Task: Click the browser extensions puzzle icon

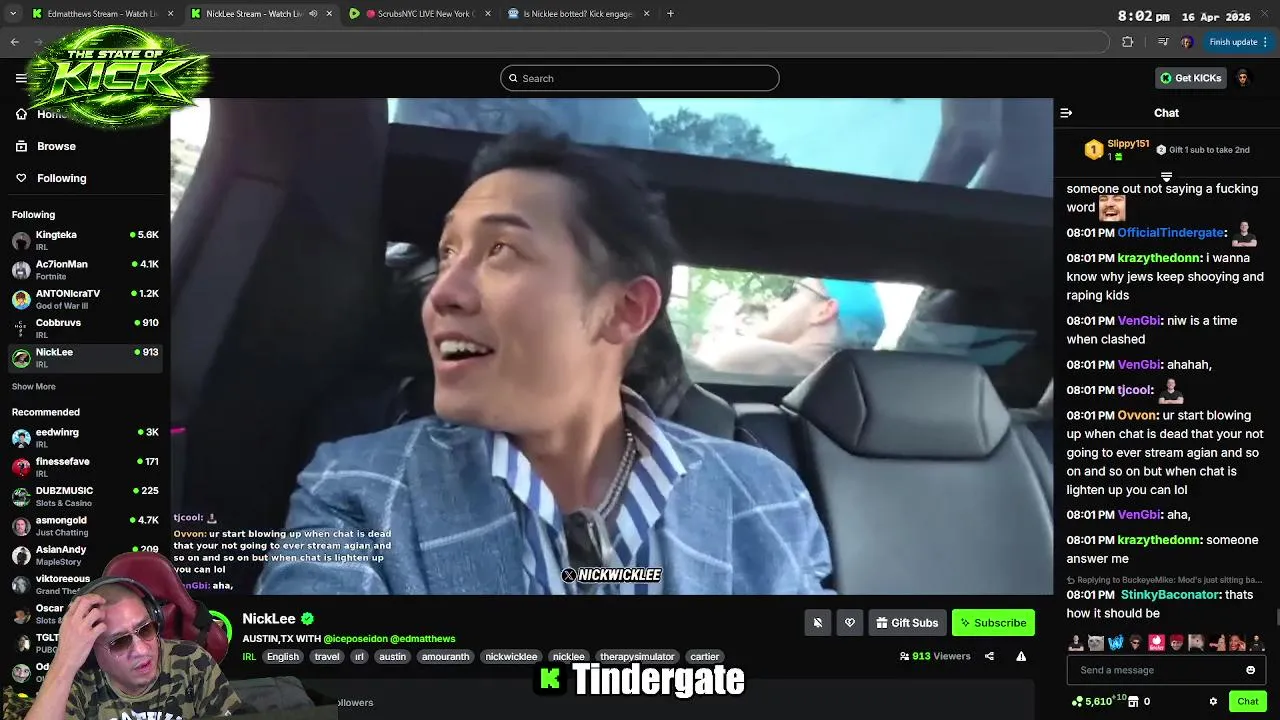Action: click(1128, 42)
